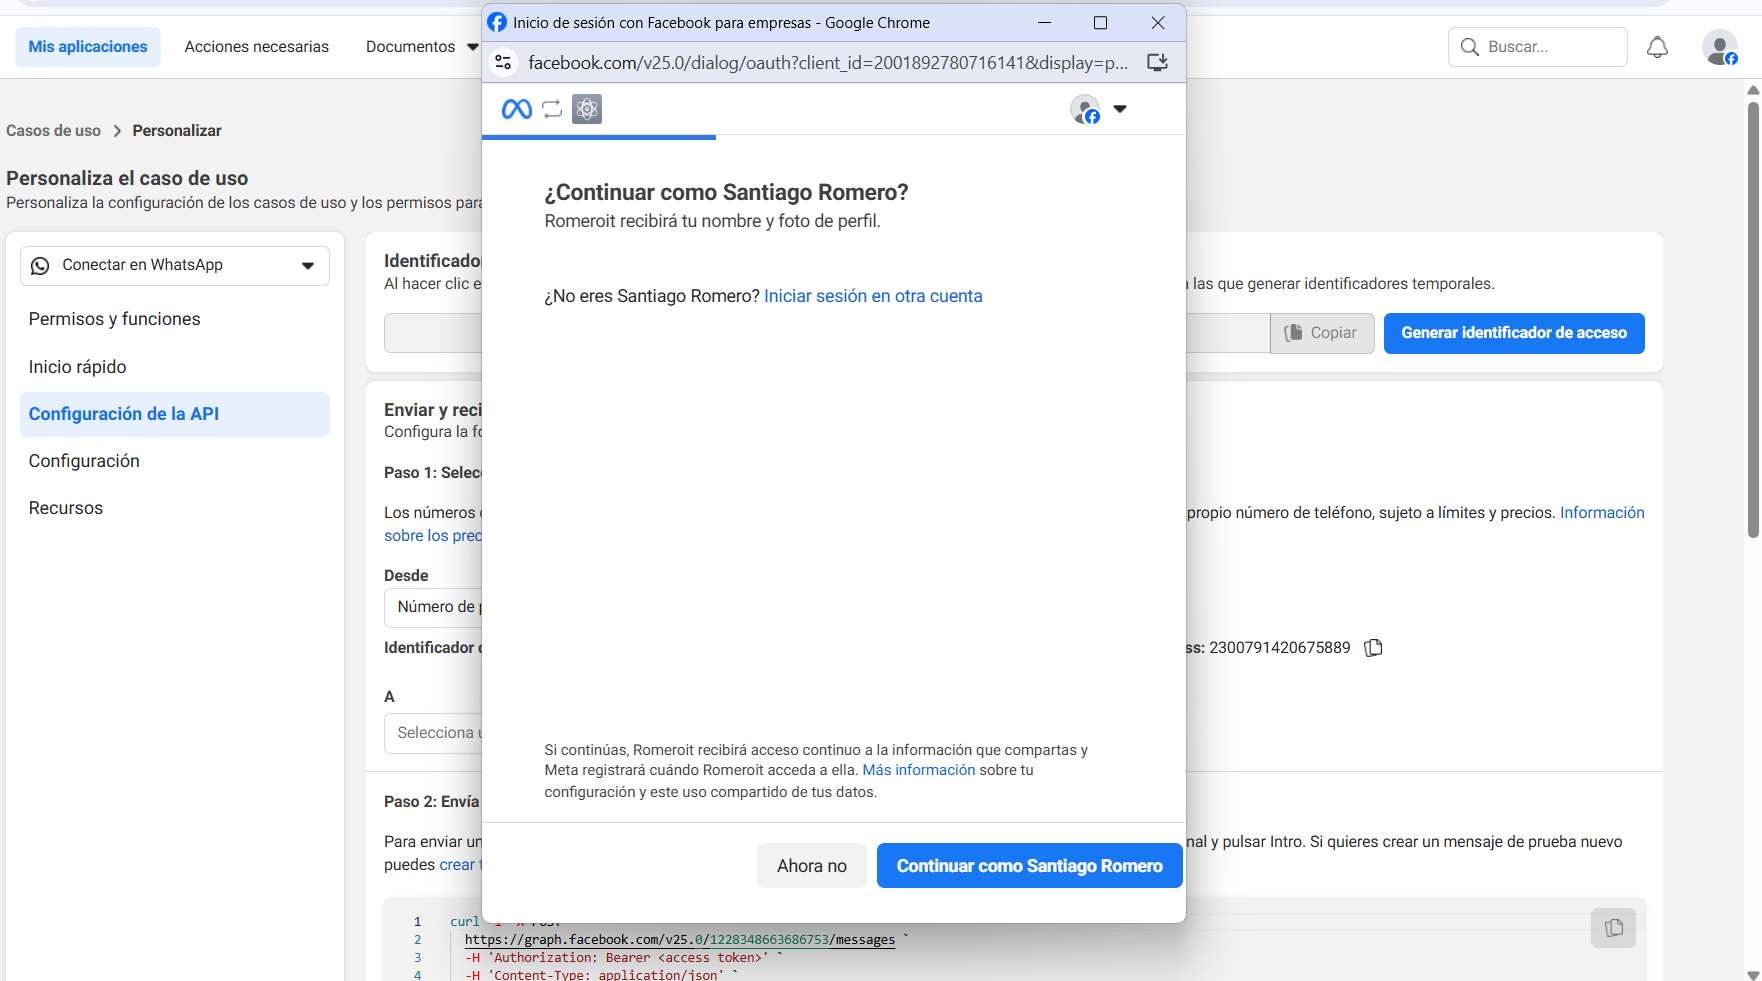
Task: Copy the curl code snippet icon
Action: 1613,928
